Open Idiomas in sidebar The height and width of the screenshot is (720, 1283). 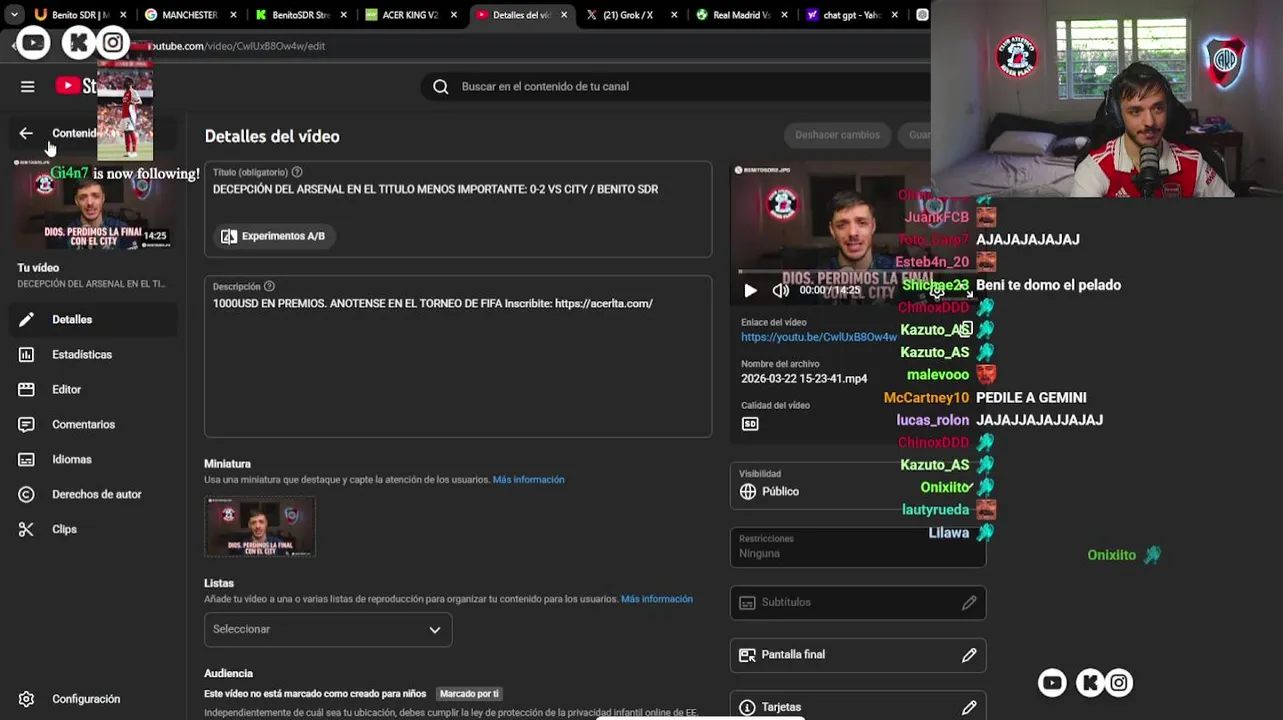[x=95, y=460]
